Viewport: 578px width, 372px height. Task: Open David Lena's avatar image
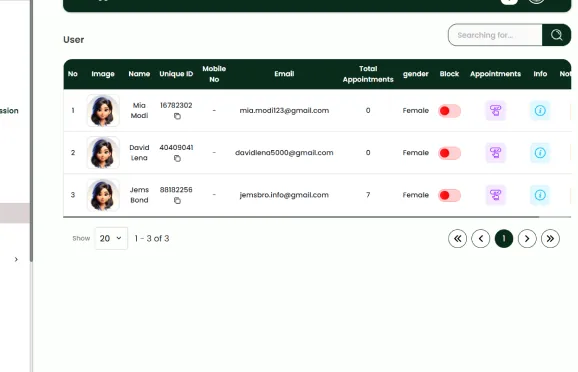click(103, 153)
